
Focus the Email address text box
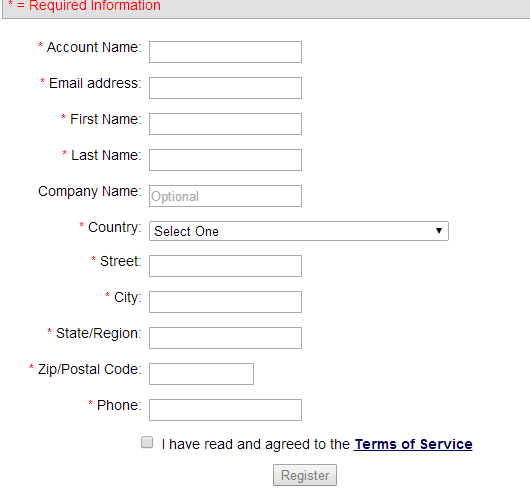[225, 88]
